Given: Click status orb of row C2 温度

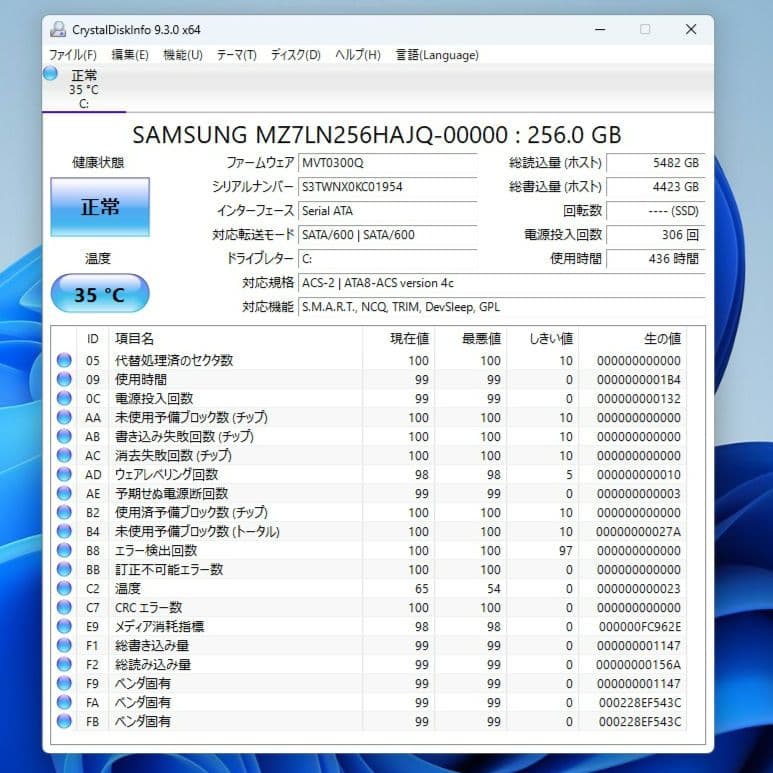Looking at the screenshot, I should click(x=64, y=588).
